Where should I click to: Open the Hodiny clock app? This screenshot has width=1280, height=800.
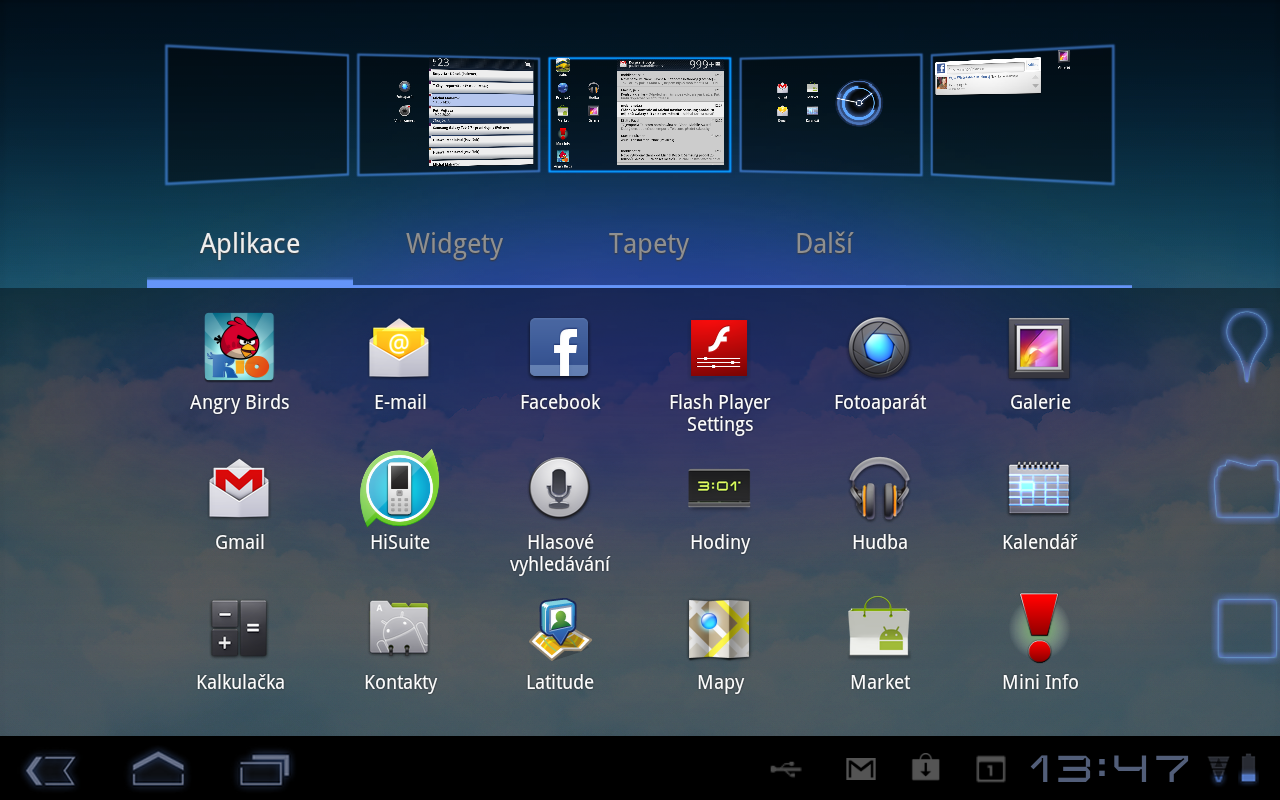pos(720,488)
